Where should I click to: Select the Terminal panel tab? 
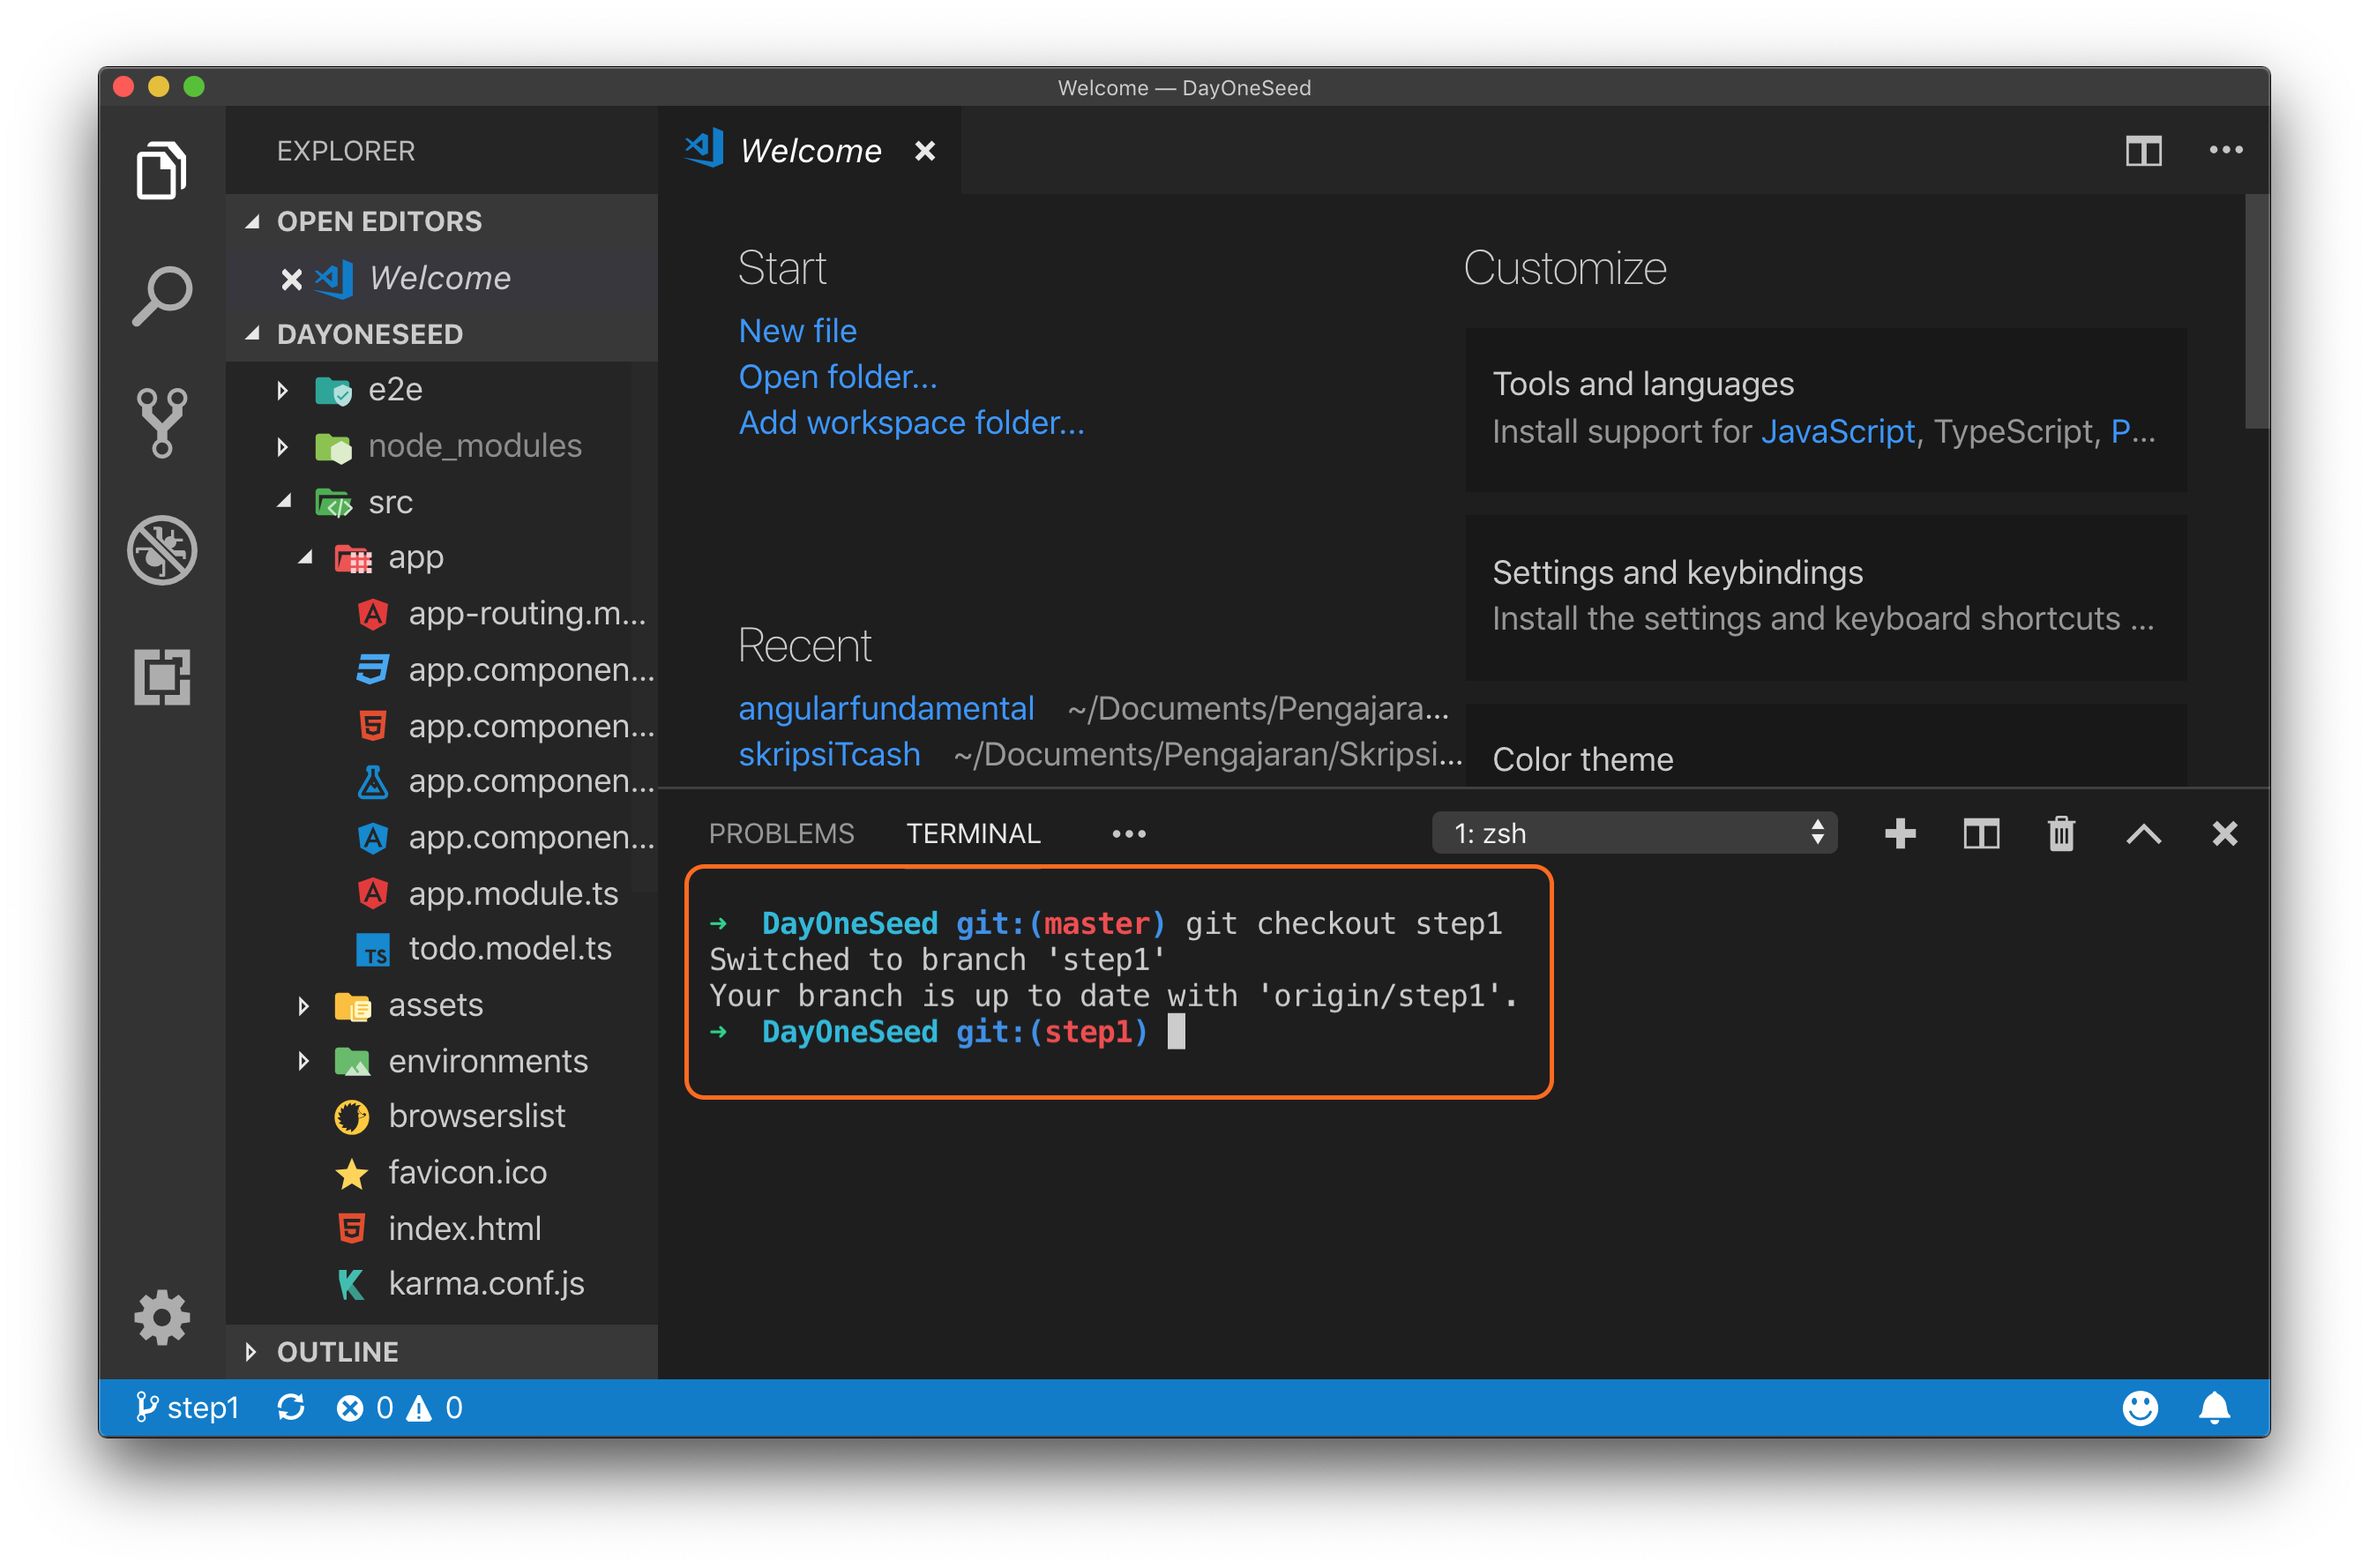pyautogui.click(x=973, y=833)
